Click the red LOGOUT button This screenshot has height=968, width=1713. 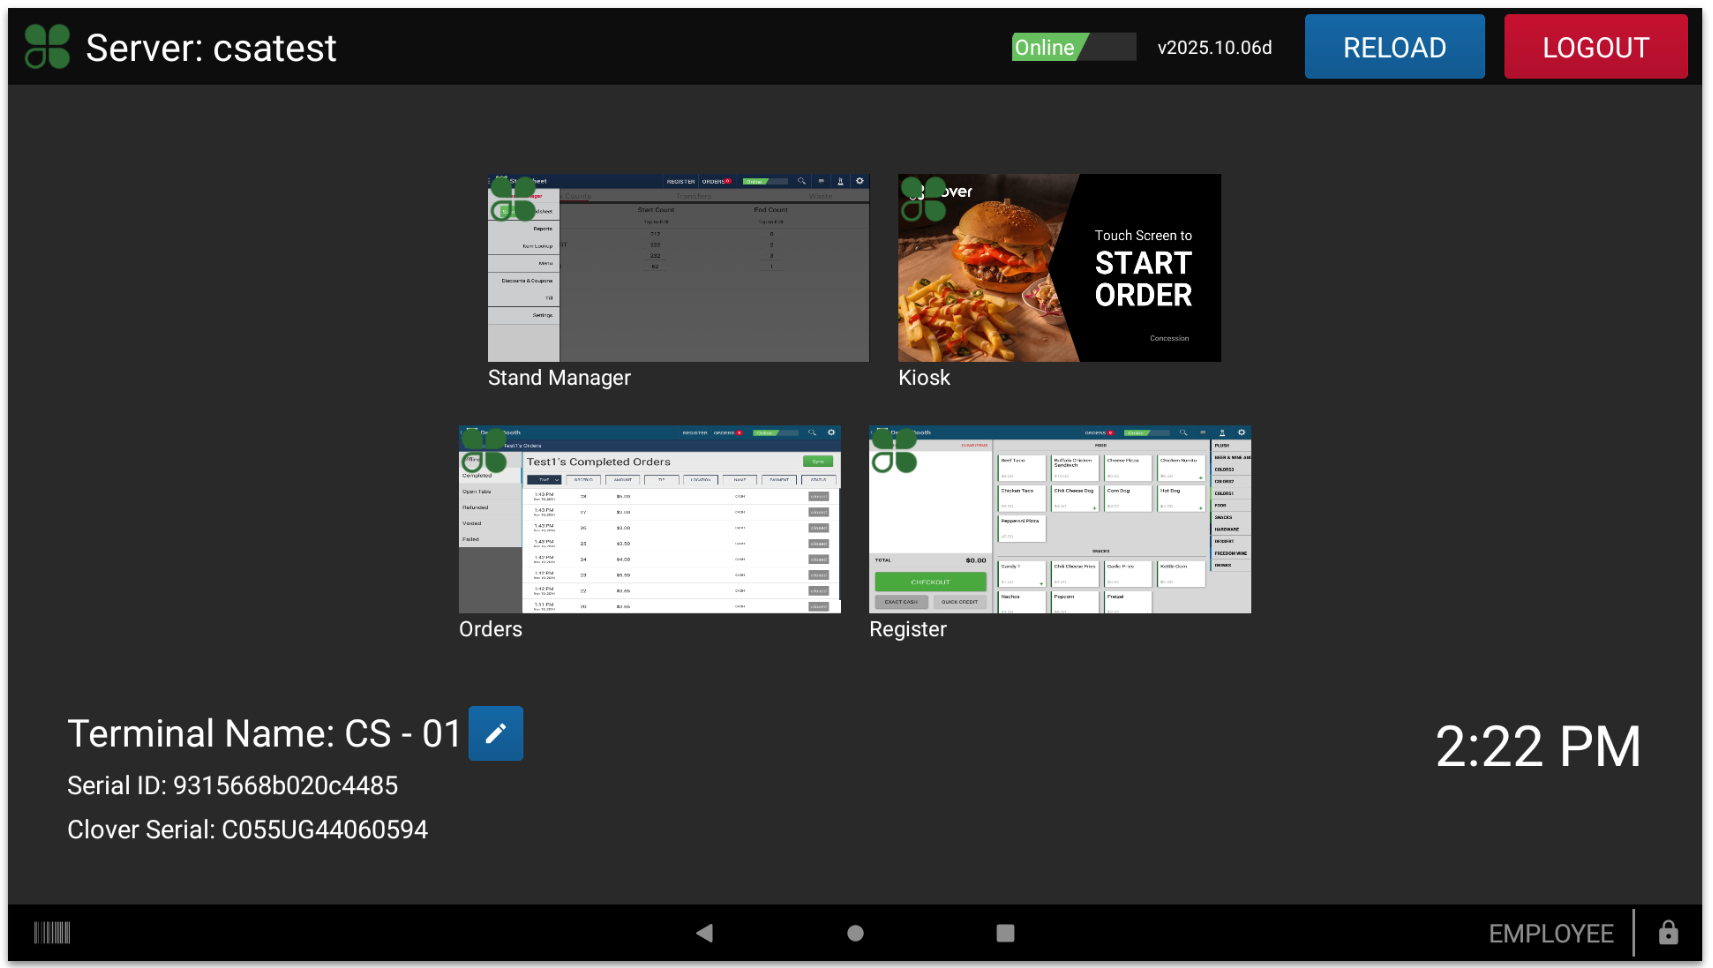[x=1595, y=47]
